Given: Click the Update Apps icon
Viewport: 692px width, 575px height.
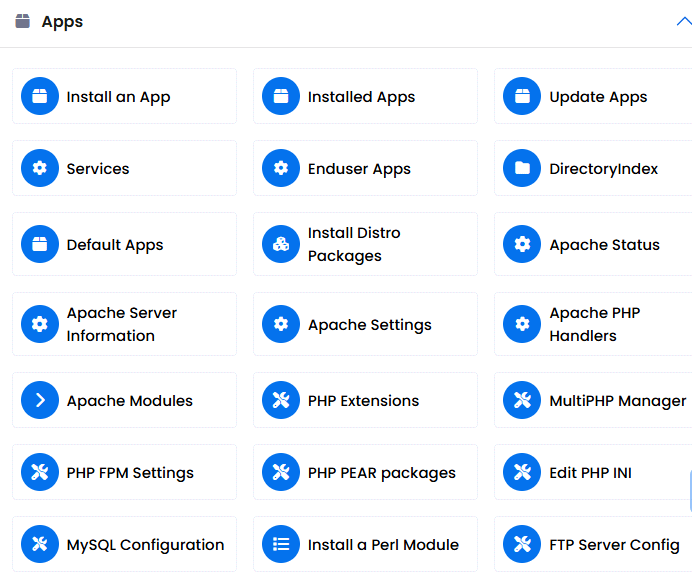Looking at the screenshot, I should (522, 96).
